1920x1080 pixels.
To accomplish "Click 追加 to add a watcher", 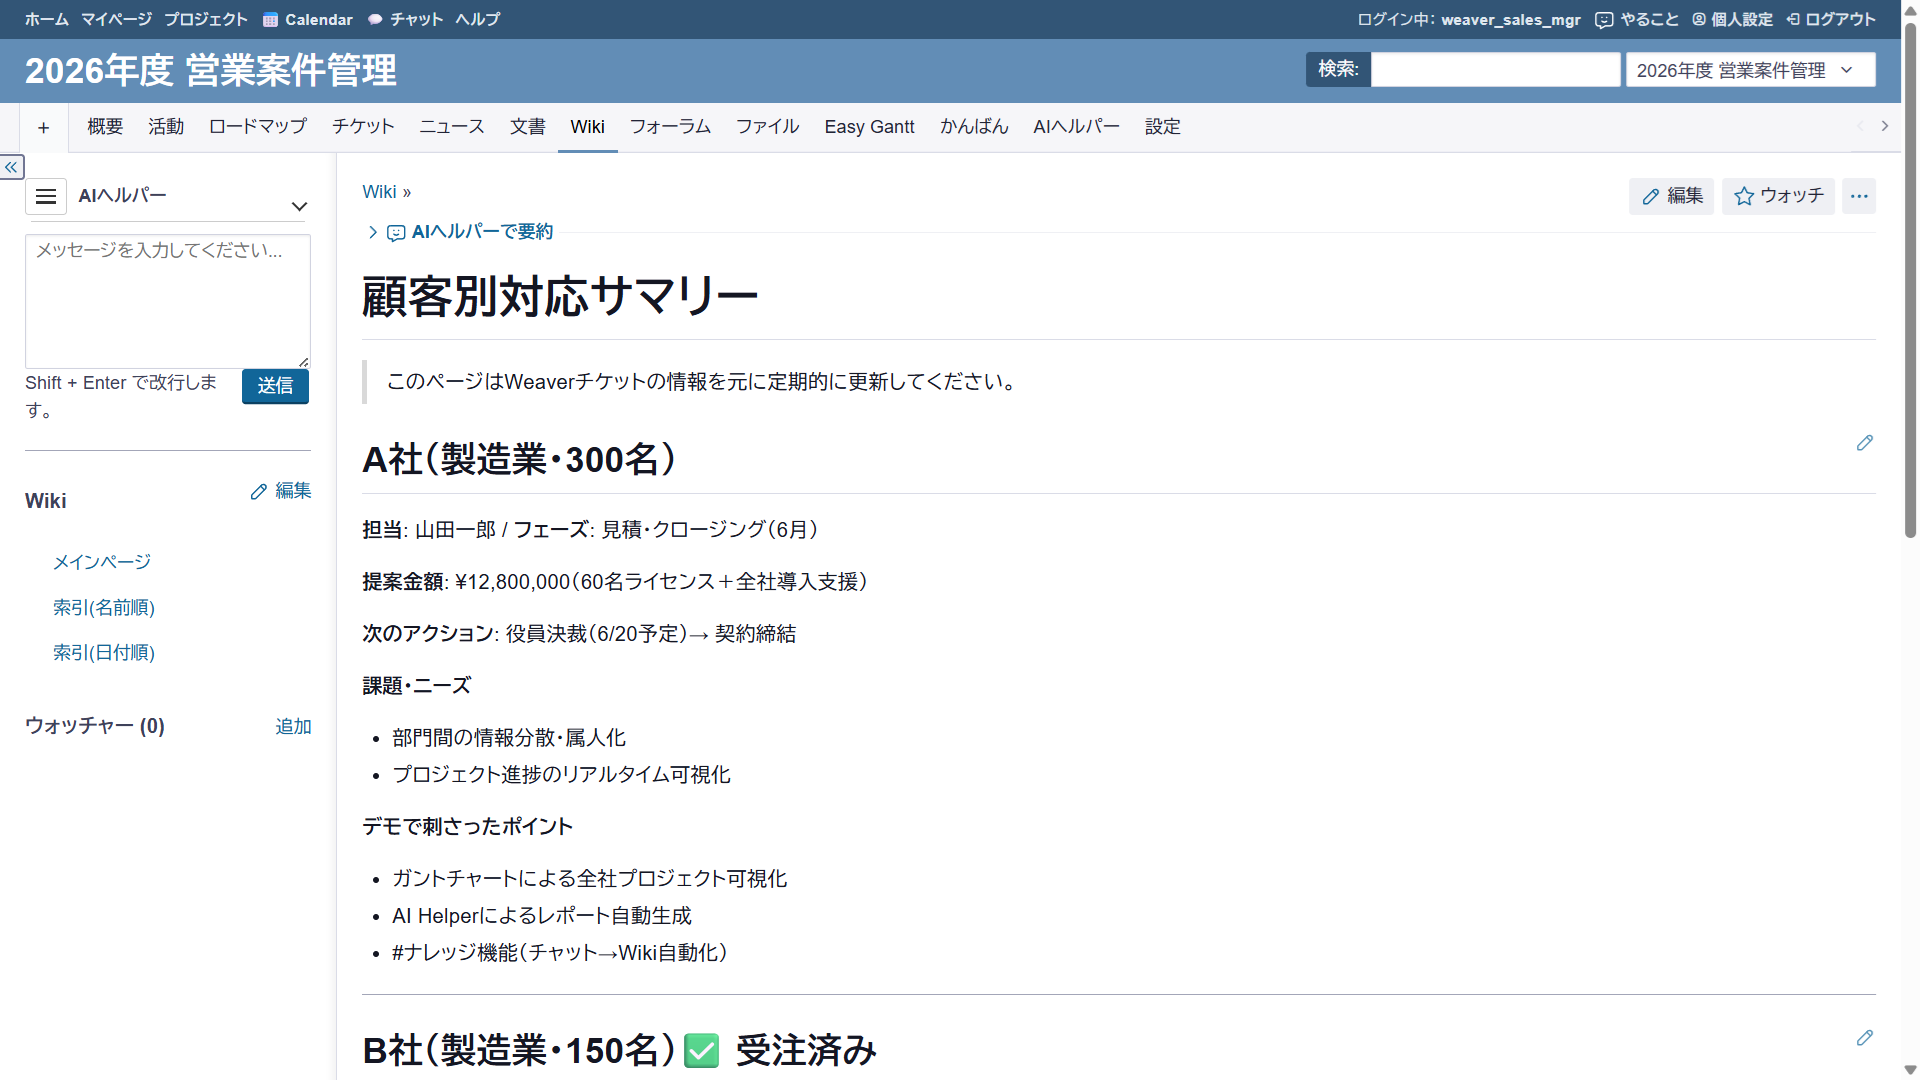I will (294, 727).
